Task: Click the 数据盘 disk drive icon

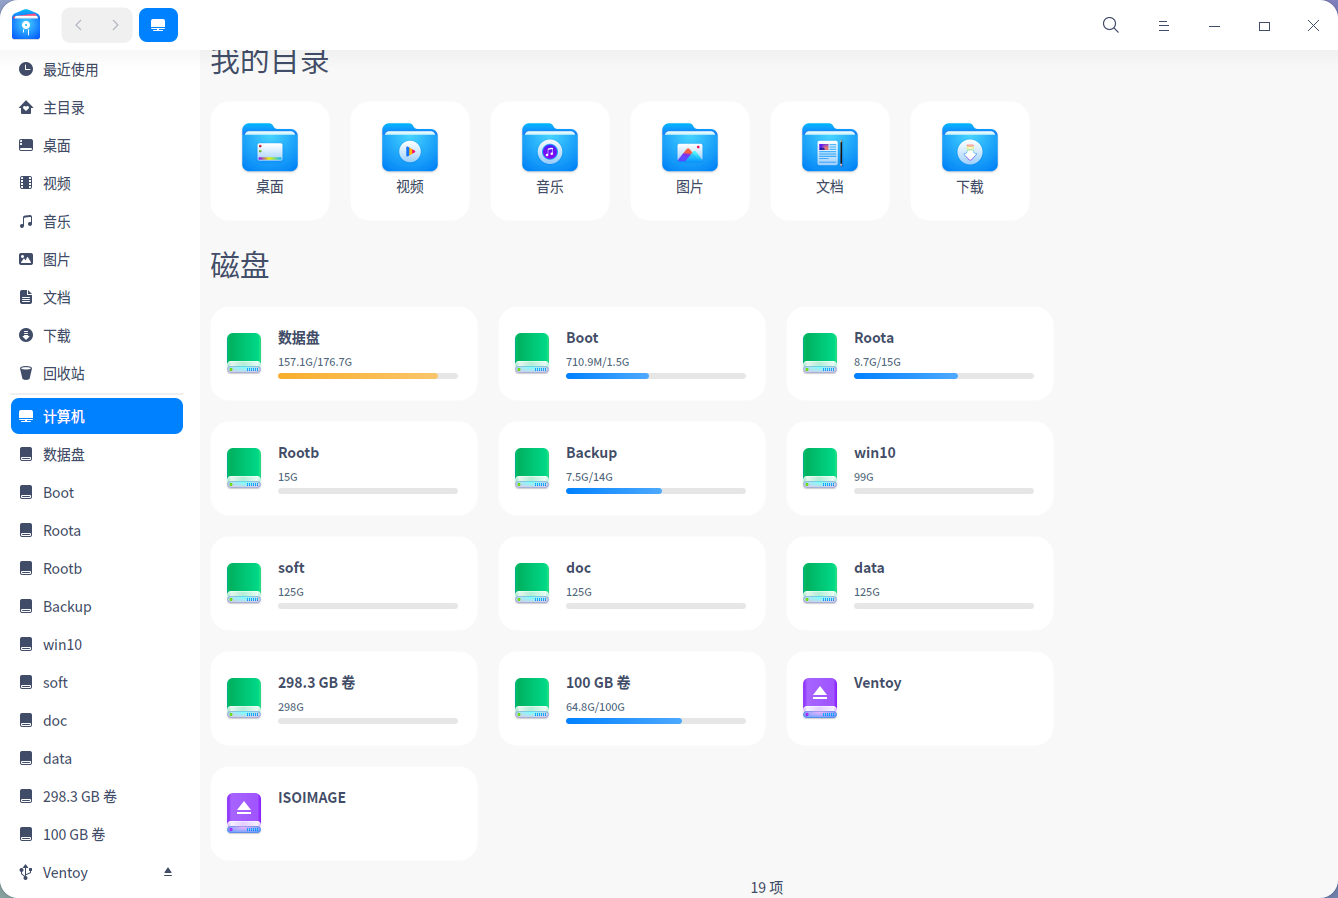Action: [244, 354]
